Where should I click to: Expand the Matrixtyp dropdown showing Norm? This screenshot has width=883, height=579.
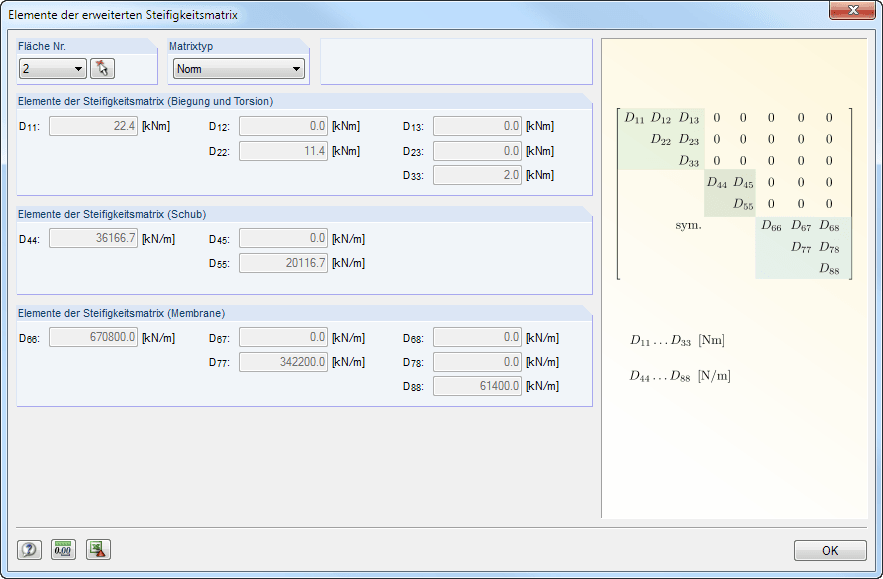tap(239, 69)
